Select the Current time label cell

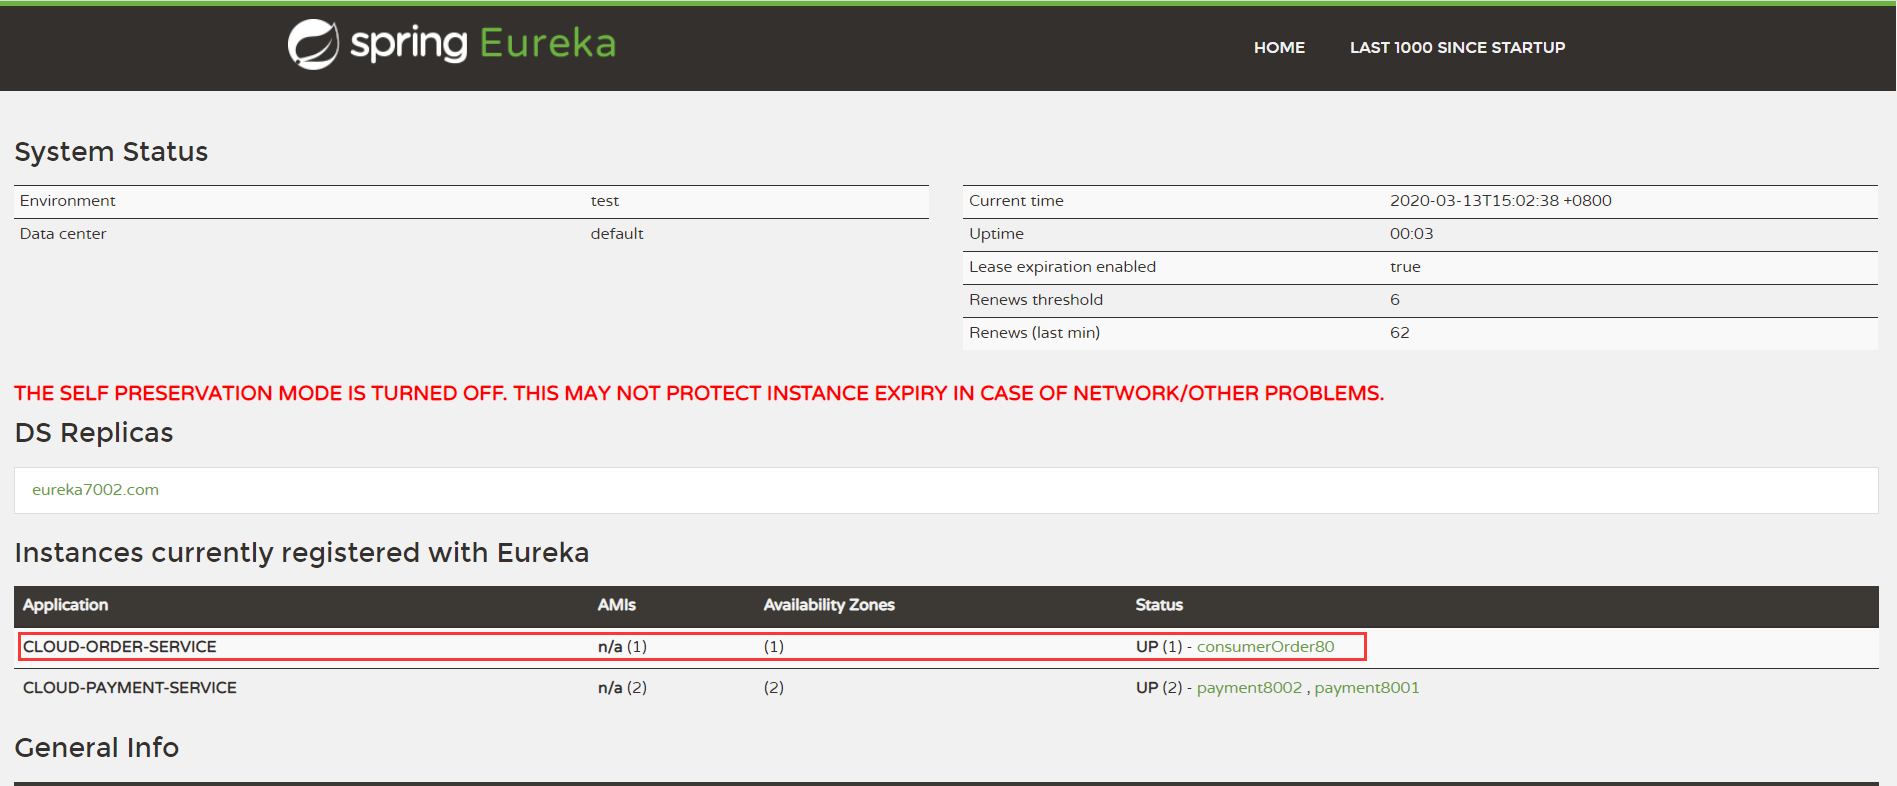(x=1016, y=201)
